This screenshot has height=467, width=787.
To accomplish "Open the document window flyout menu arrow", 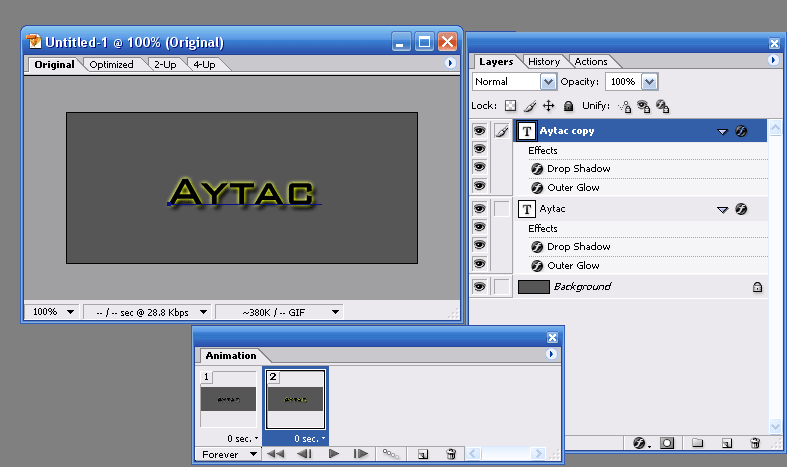I will pos(450,63).
